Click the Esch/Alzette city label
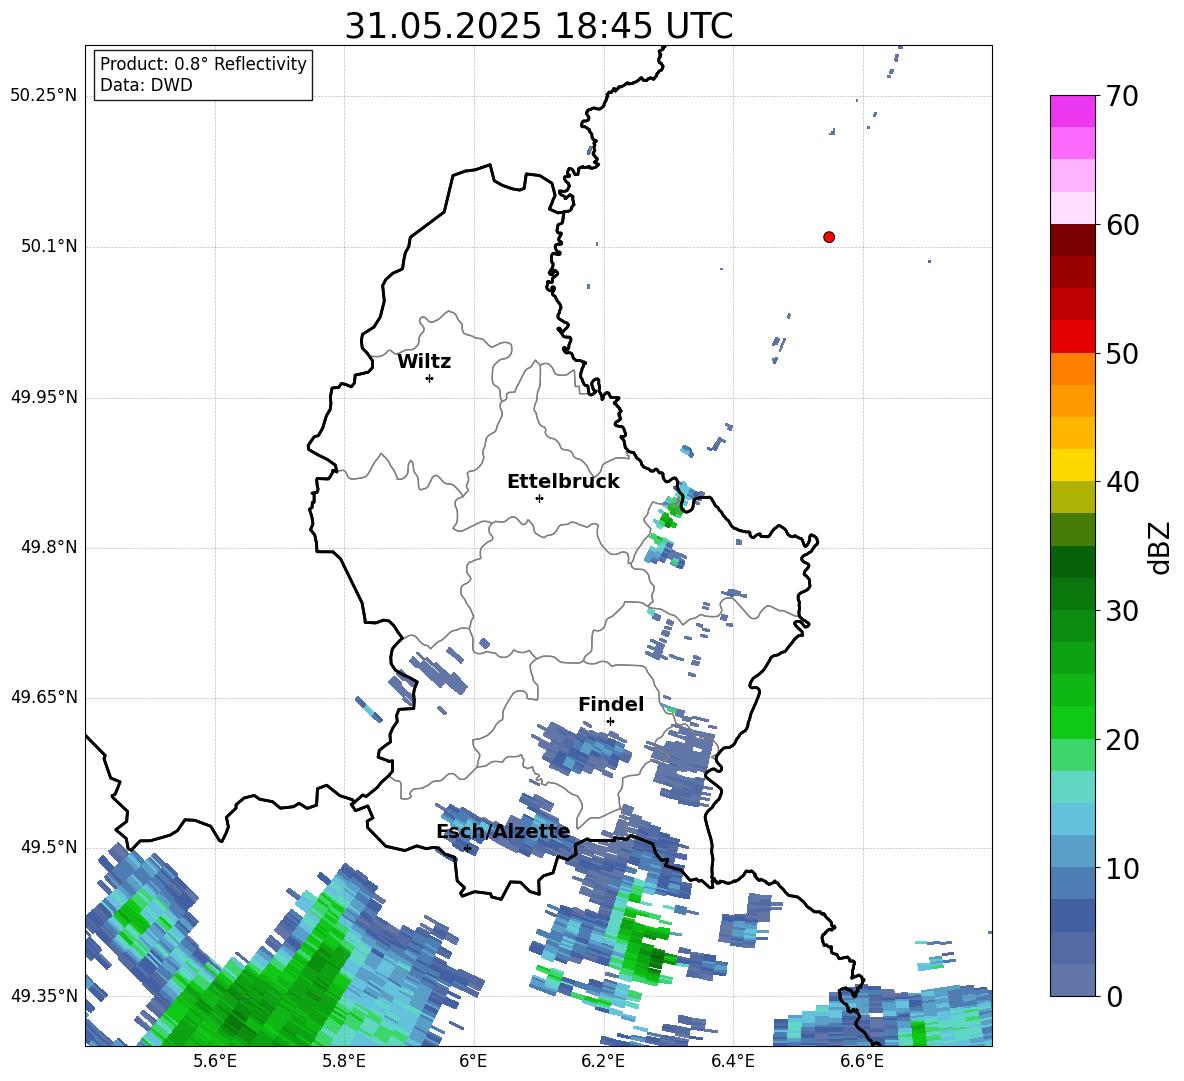 pos(503,832)
